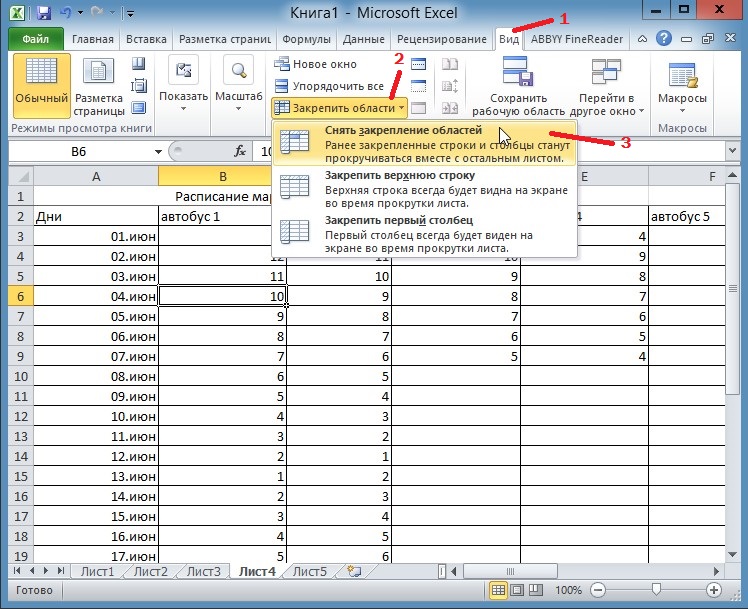Toggle the Page Layout view button in status bar

pos(517,590)
